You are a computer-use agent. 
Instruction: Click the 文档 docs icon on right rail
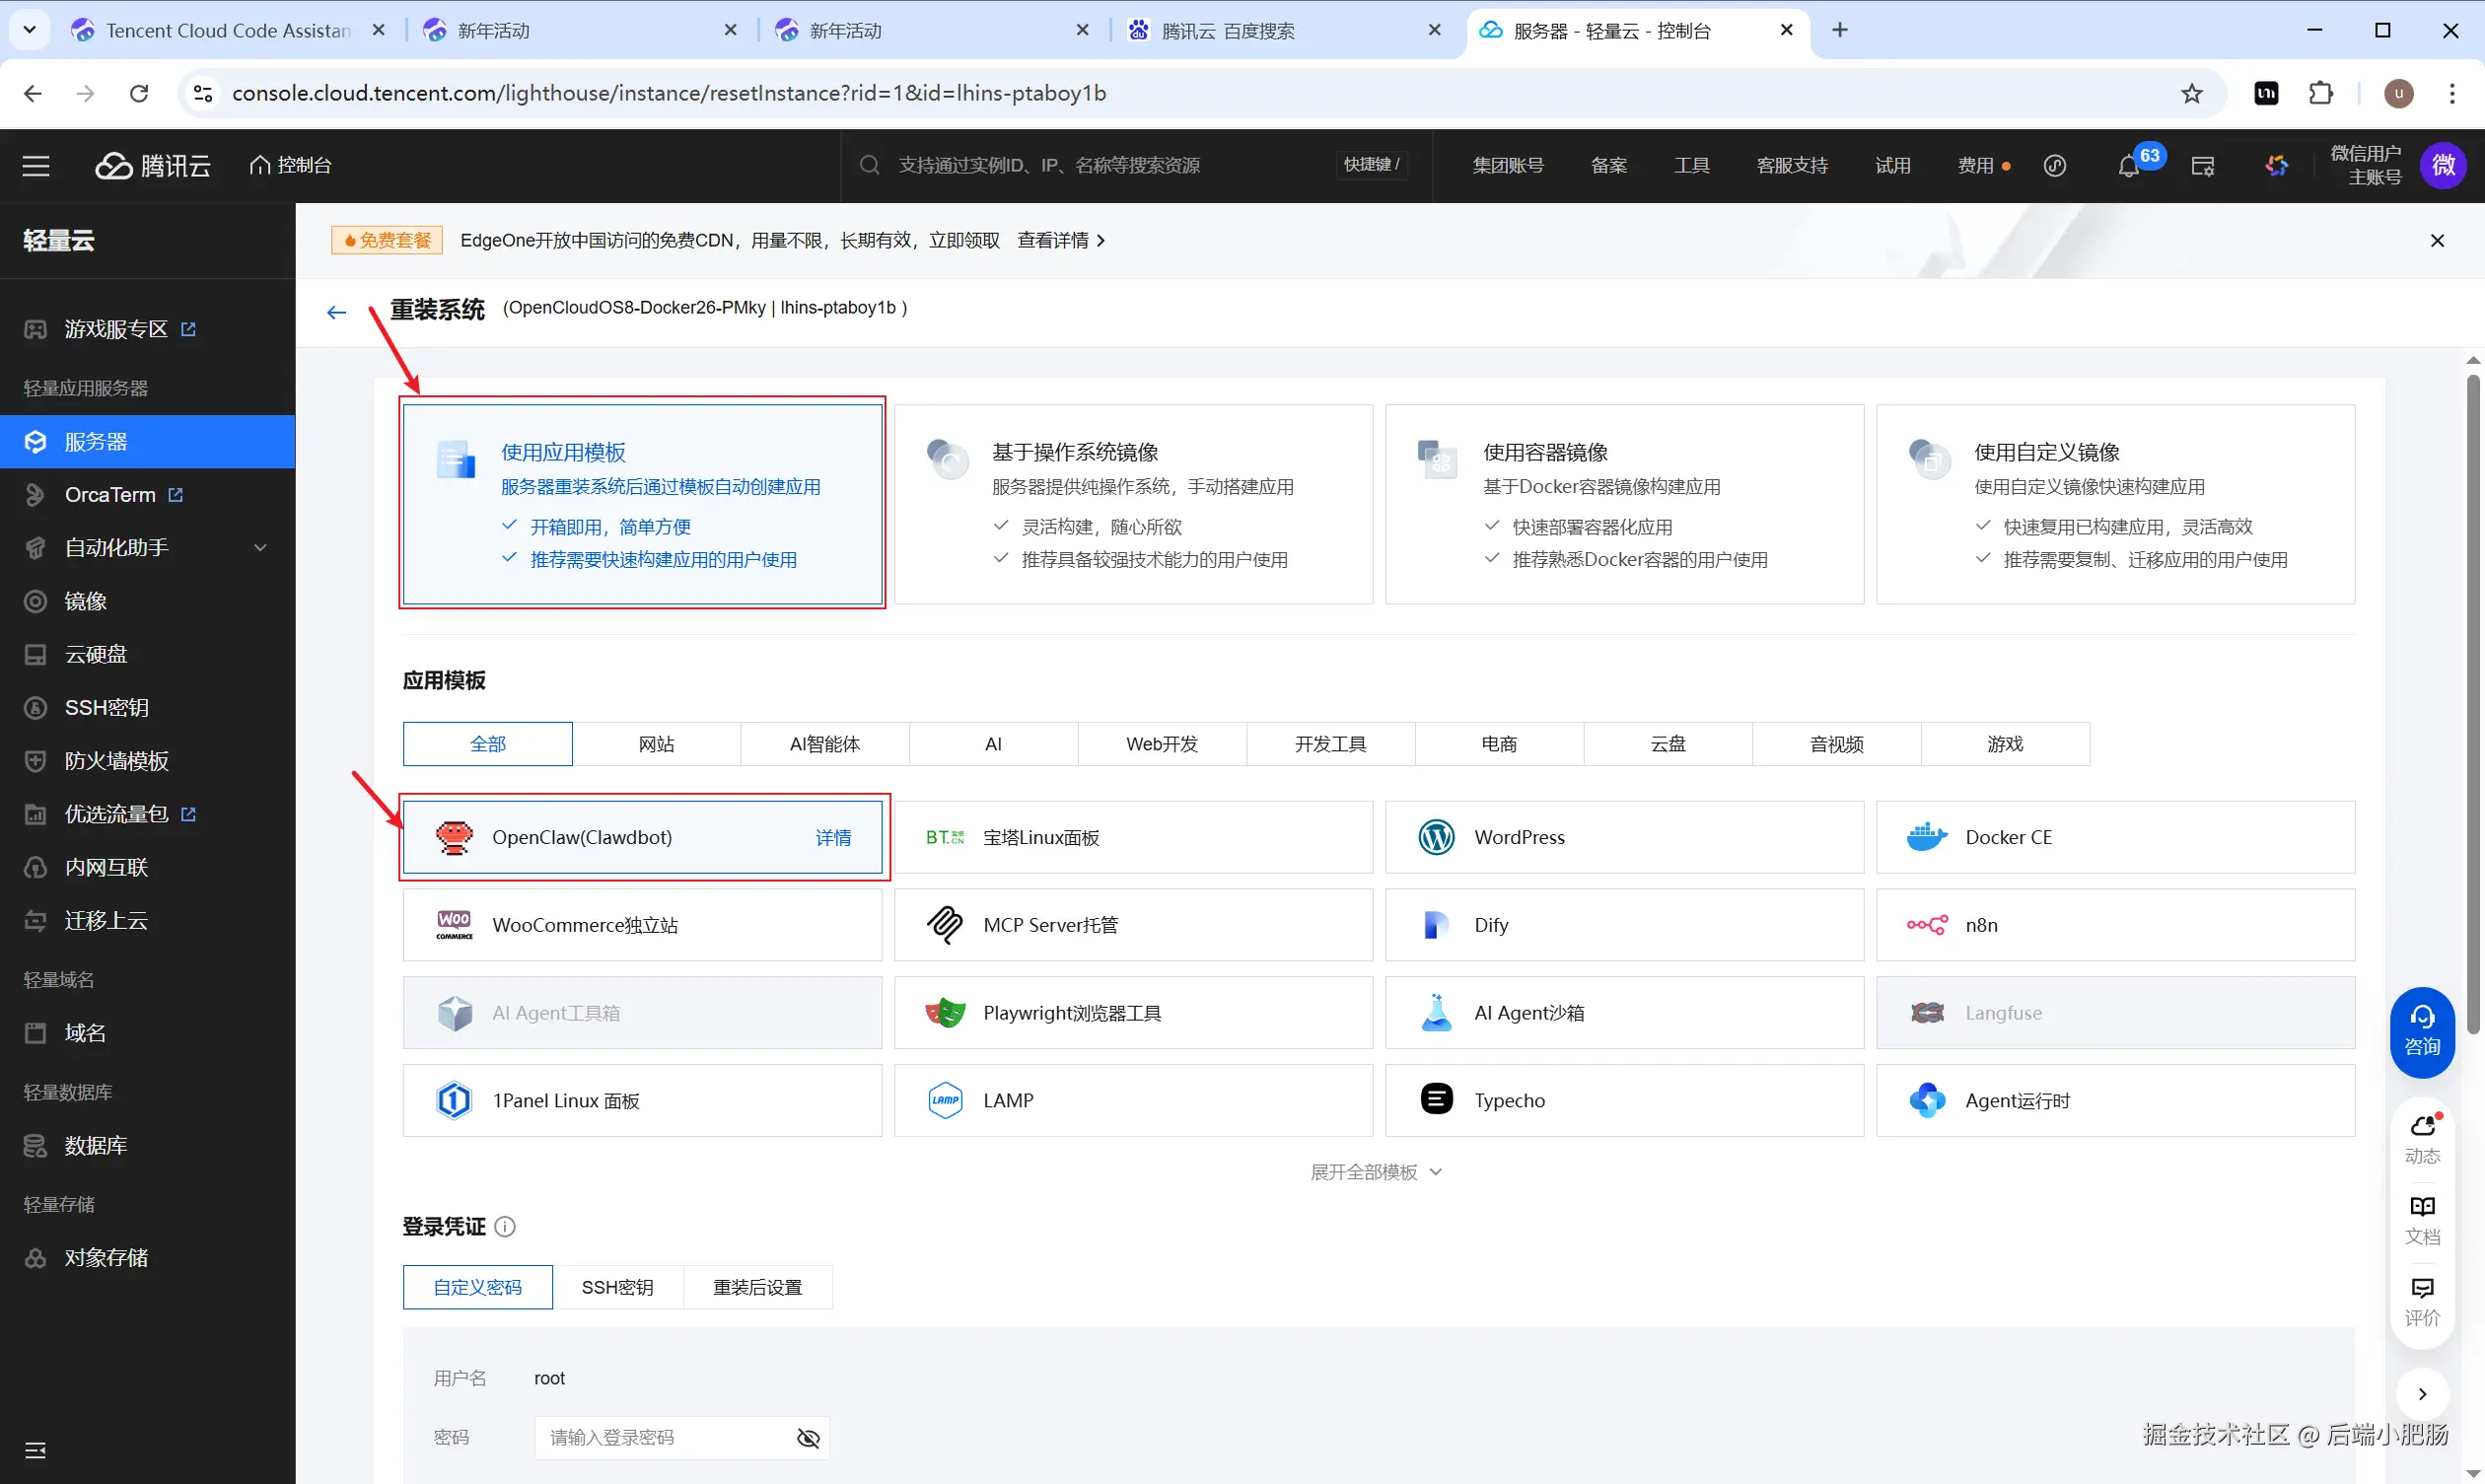[2422, 1219]
